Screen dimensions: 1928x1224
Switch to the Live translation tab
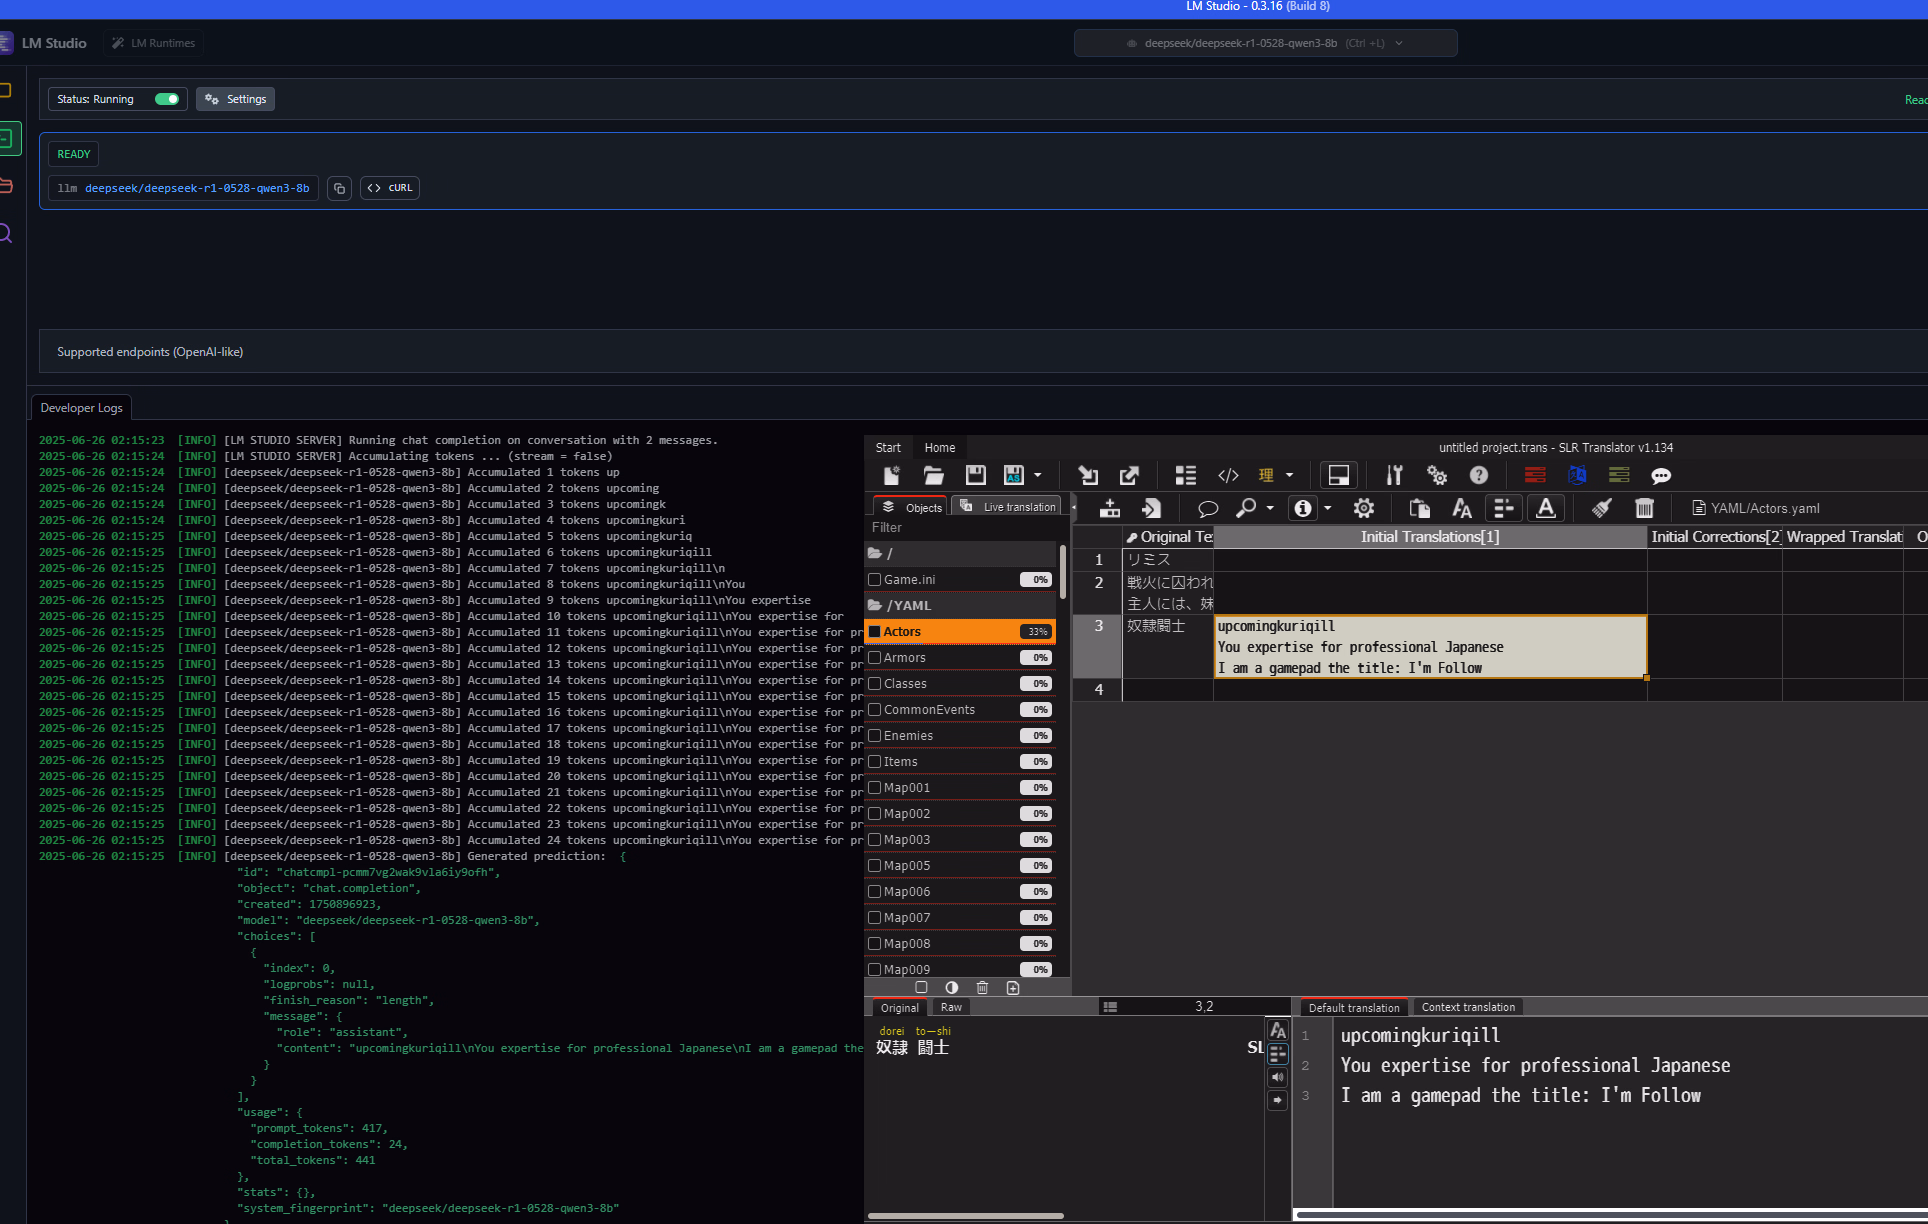pyautogui.click(x=1008, y=507)
